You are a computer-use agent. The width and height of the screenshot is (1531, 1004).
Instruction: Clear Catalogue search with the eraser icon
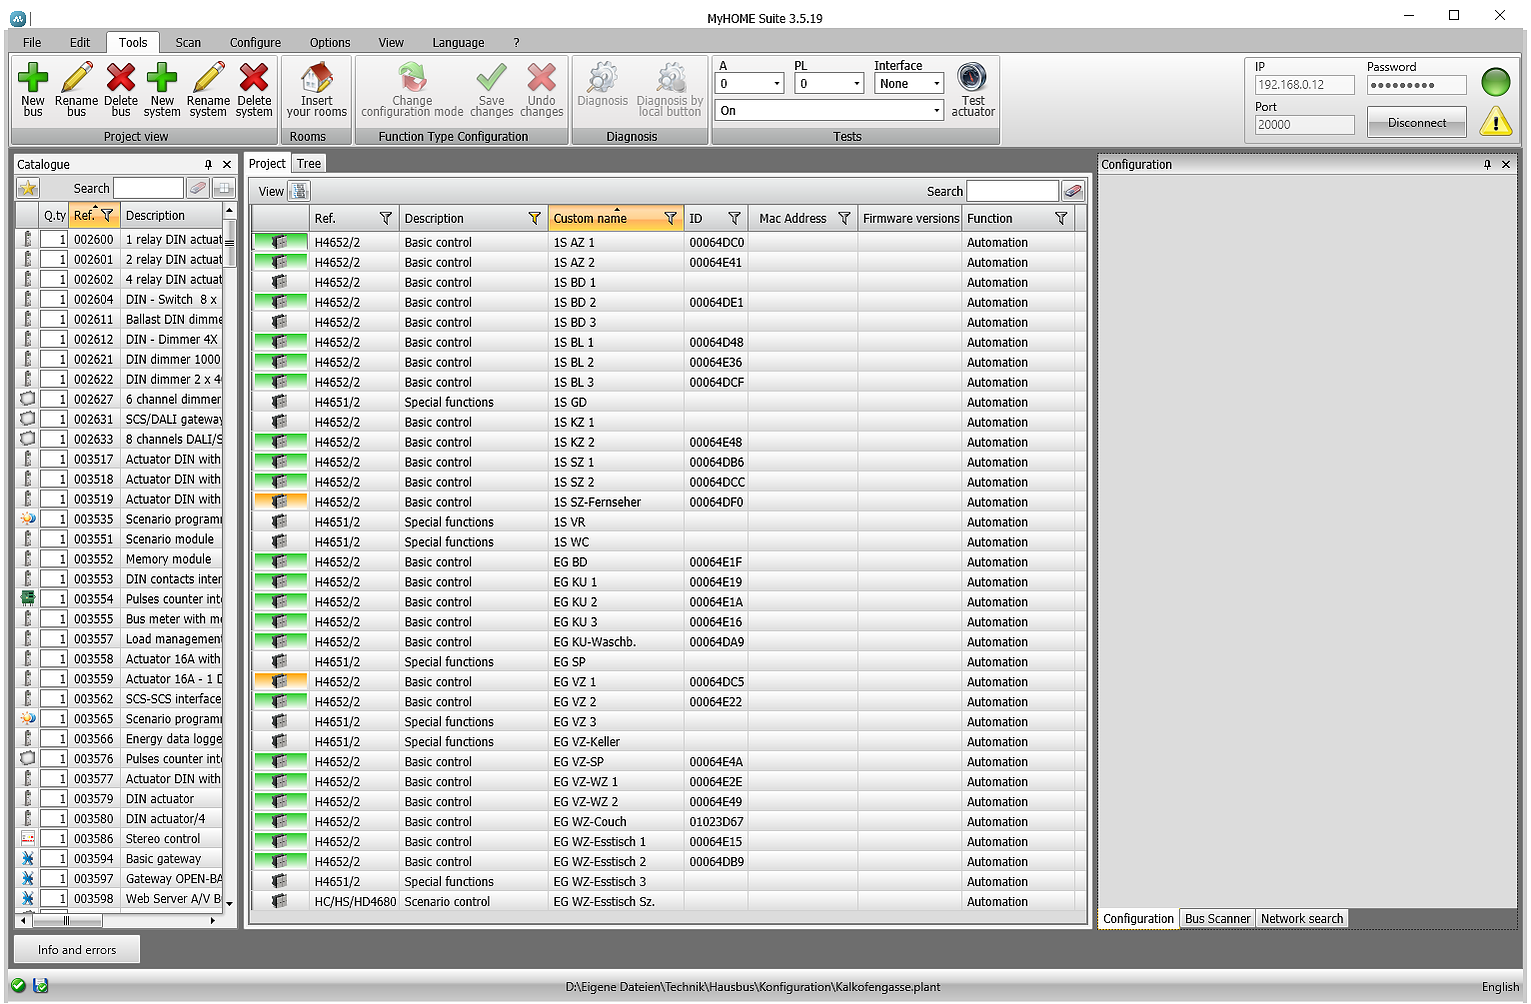(198, 188)
